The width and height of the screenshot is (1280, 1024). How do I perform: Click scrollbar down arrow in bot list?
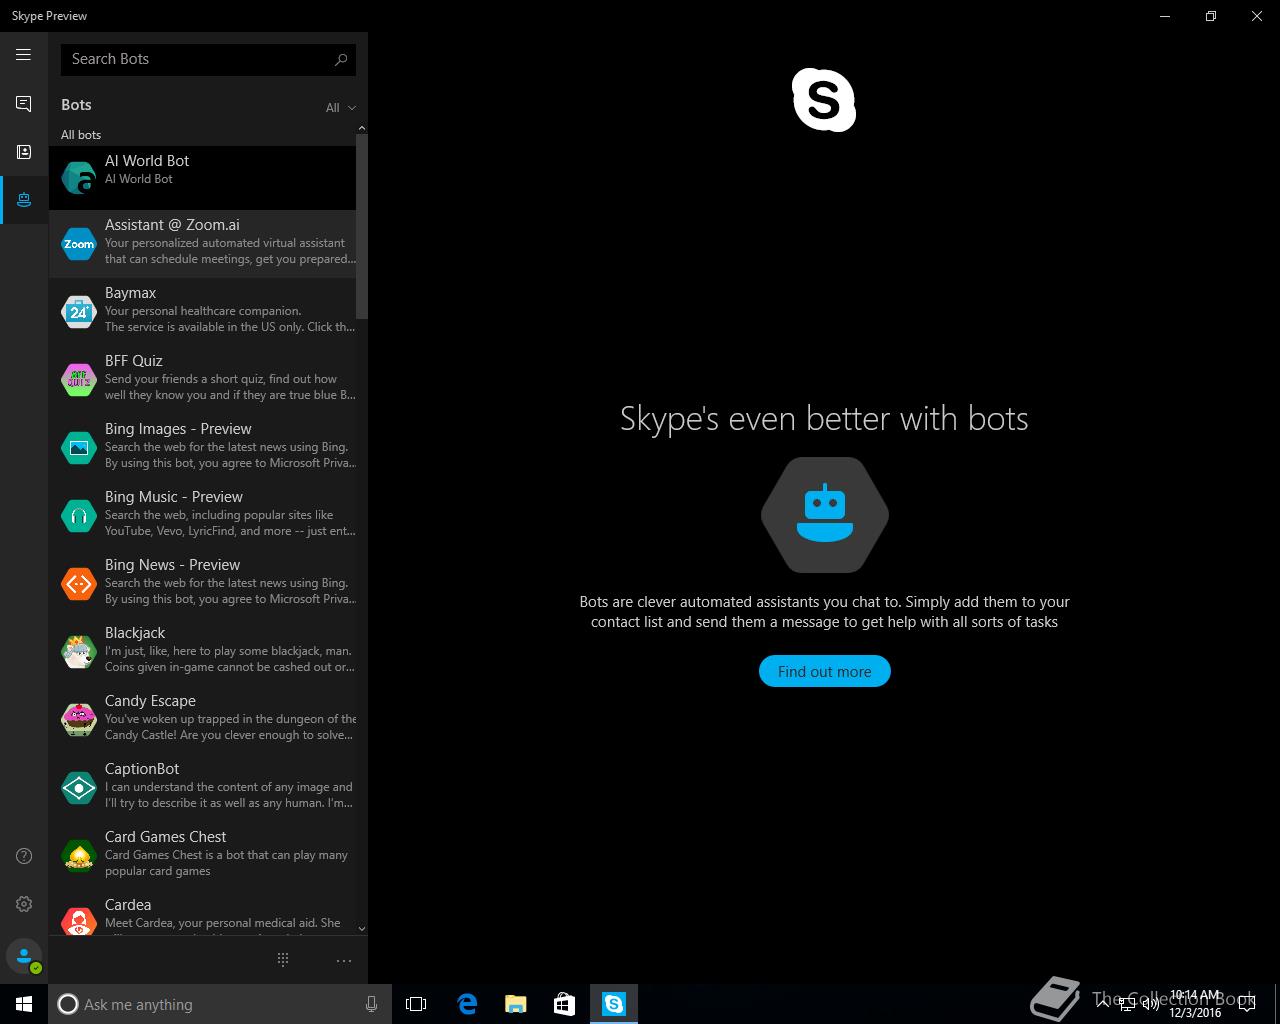point(362,929)
